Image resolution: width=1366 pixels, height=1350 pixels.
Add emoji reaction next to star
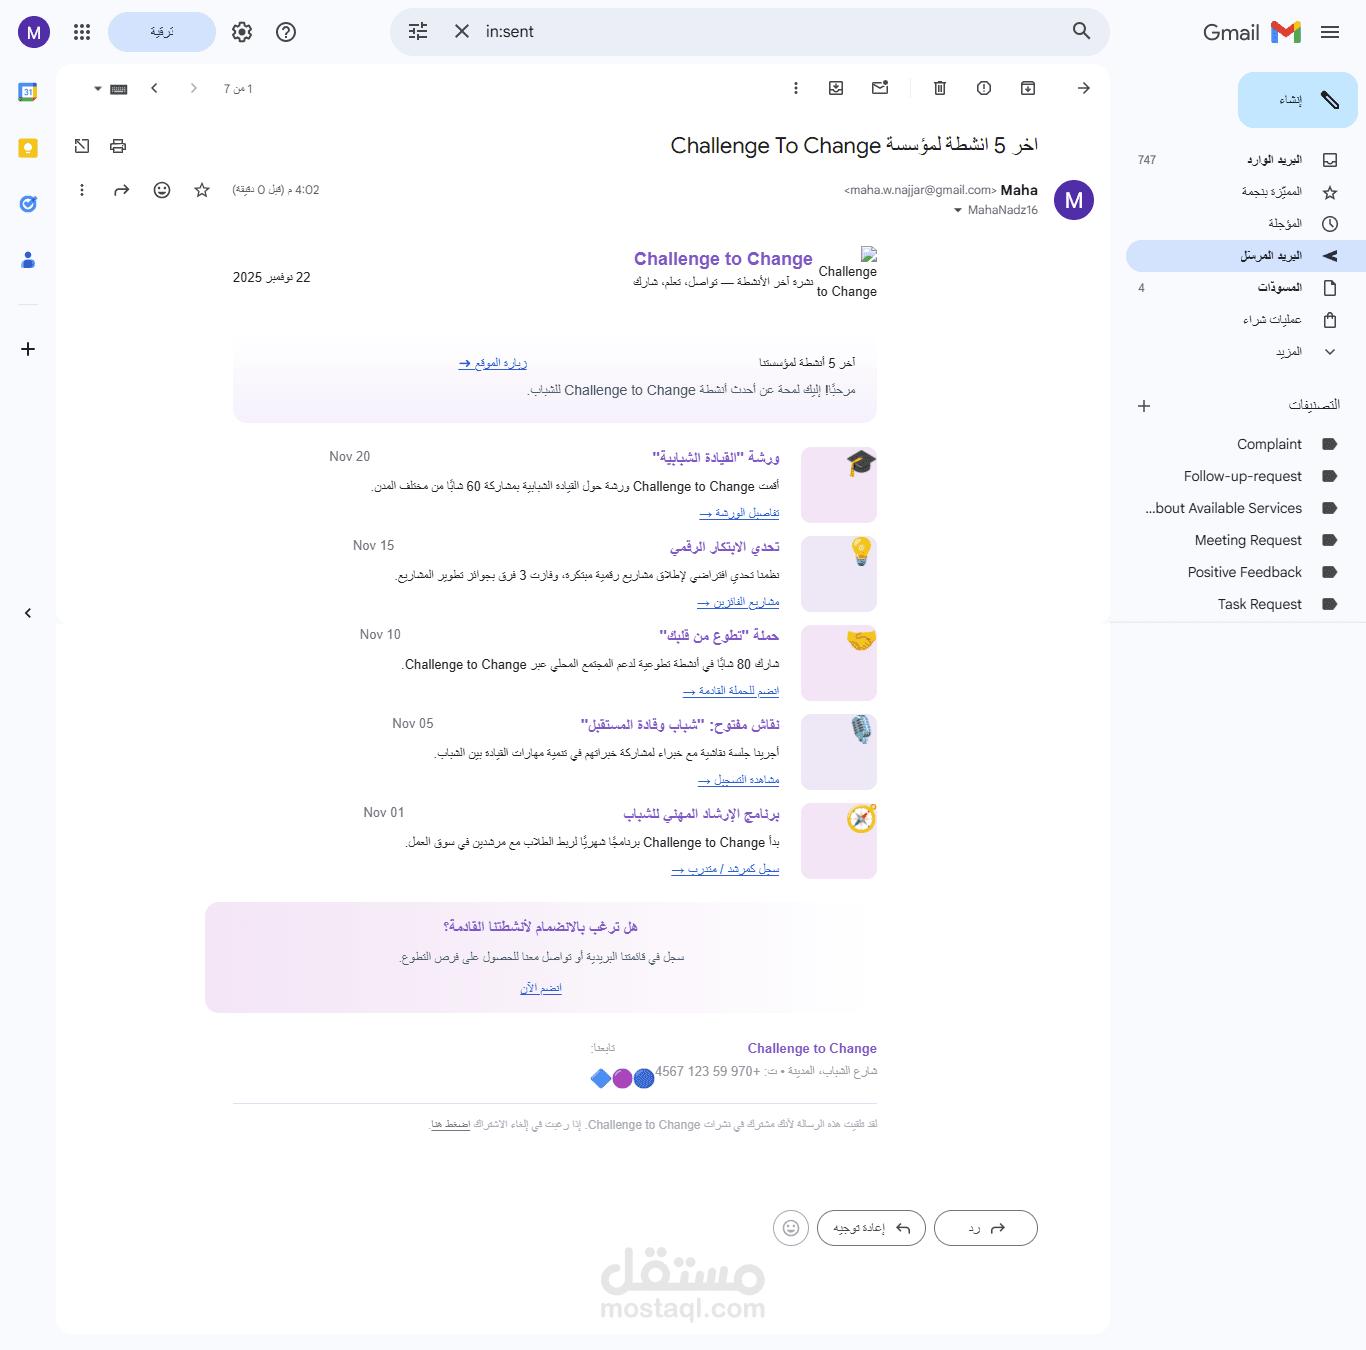pos(162,190)
